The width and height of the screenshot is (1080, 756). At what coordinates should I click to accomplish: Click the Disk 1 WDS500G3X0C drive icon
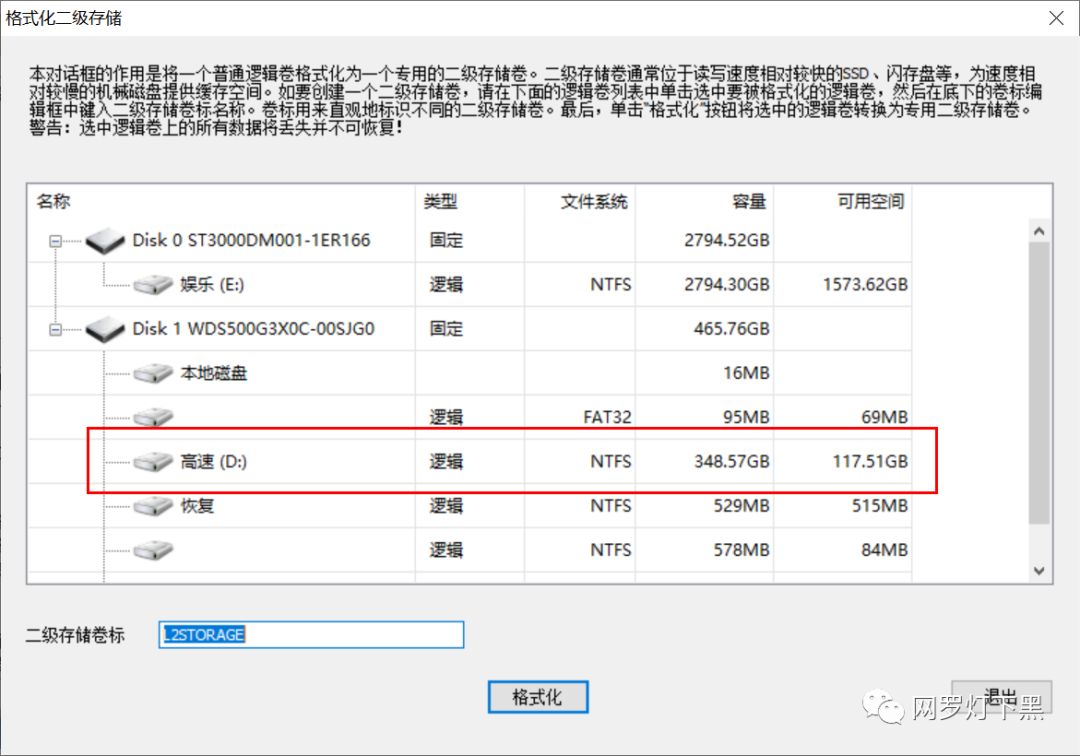[105, 329]
